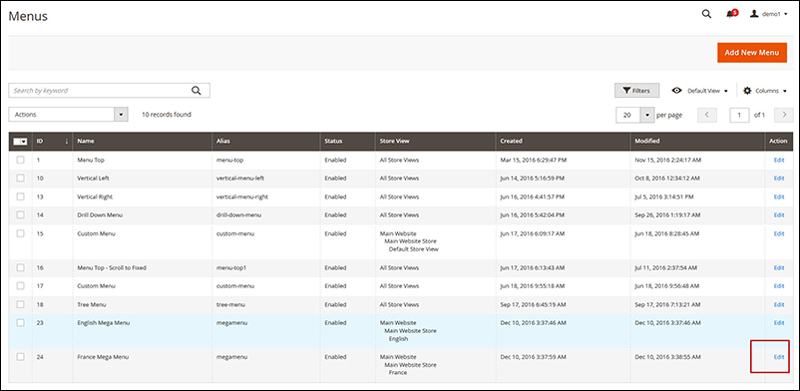Edit the France Mega Menu
Viewport: 800px width, 391px height.
[779, 357]
